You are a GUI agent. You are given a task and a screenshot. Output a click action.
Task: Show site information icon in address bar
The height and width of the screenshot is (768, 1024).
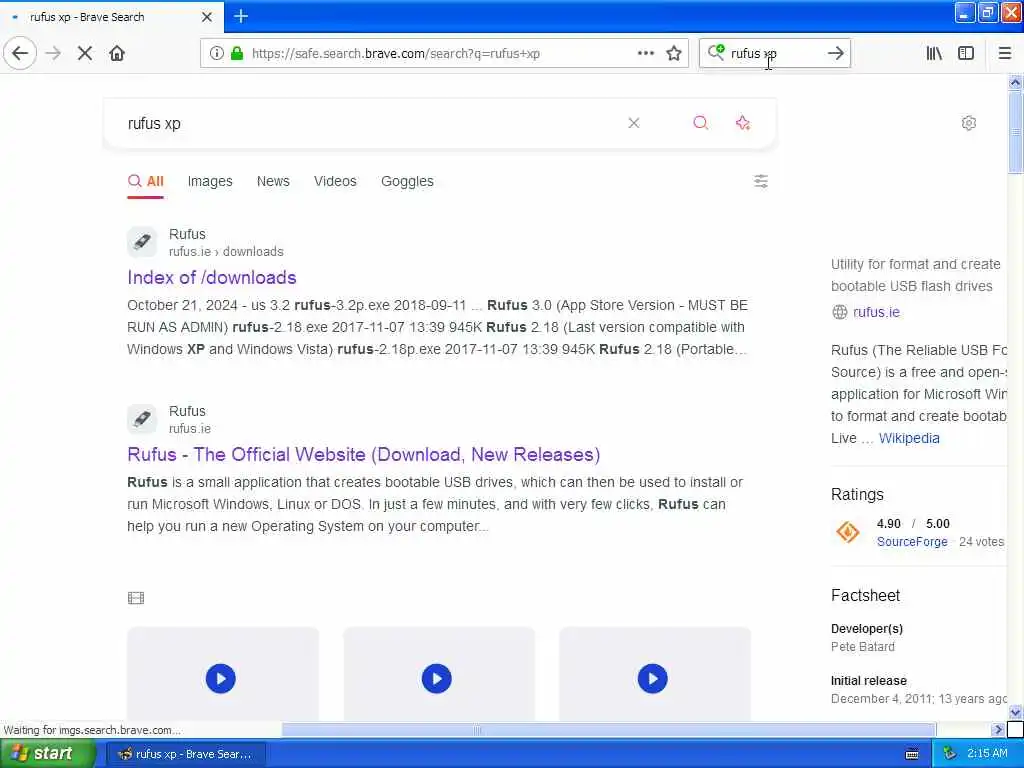pyautogui.click(x=217, y=53)
